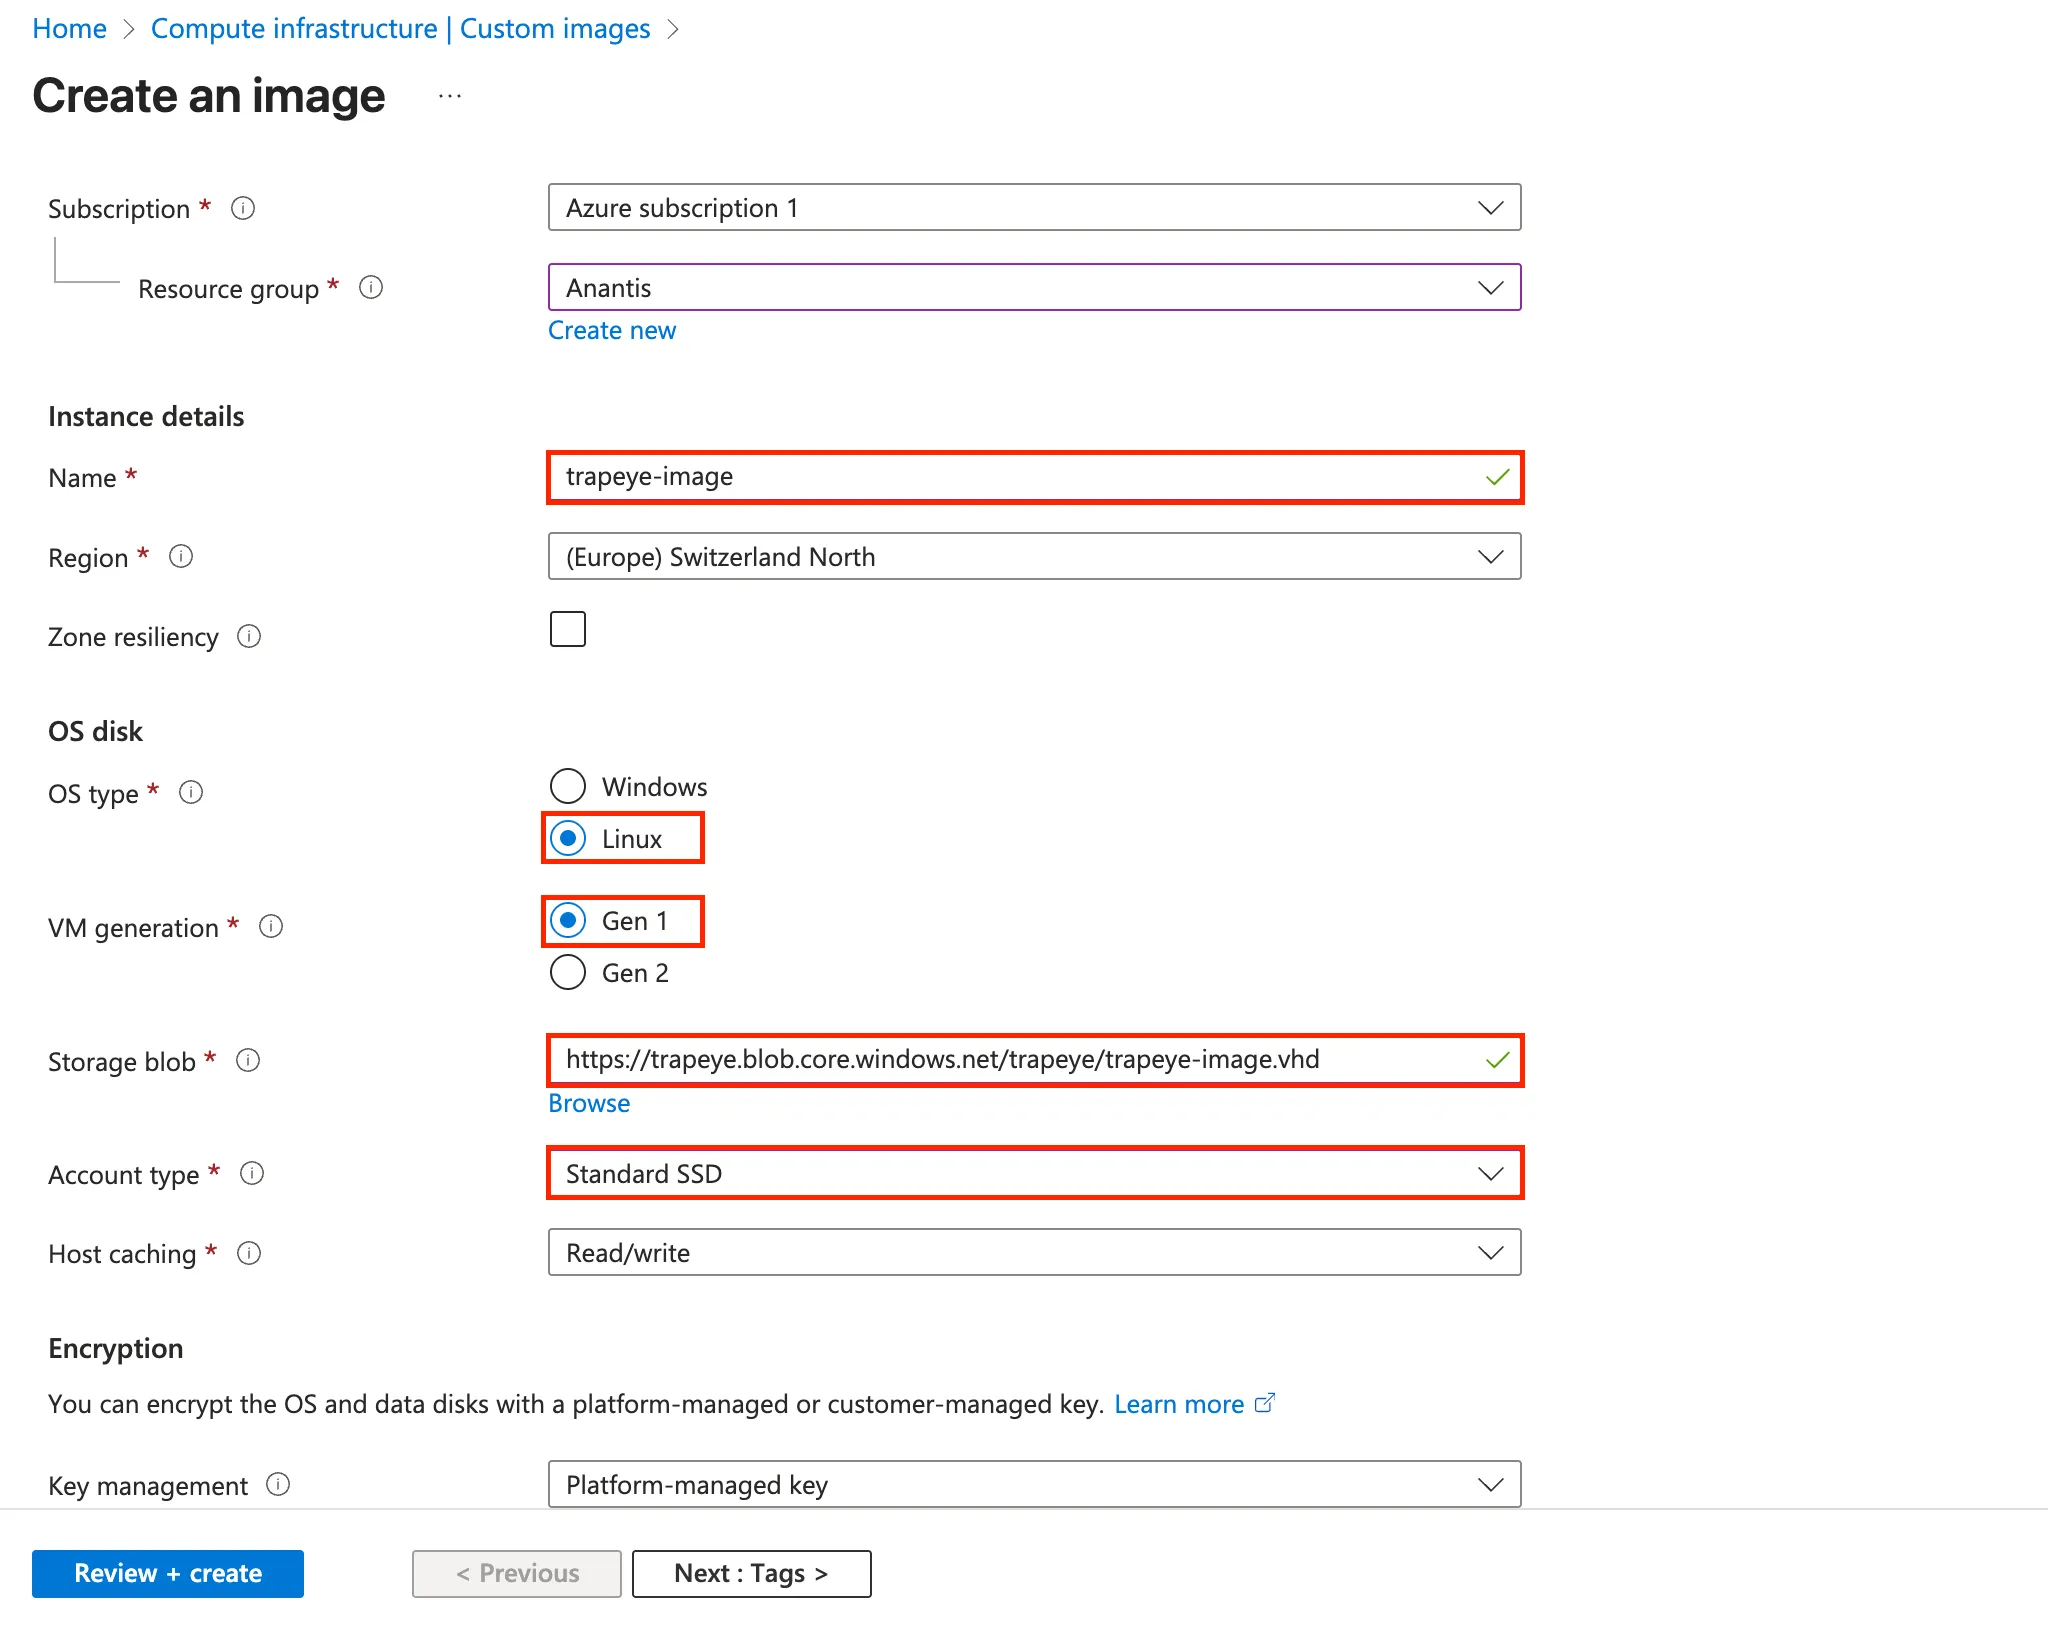Click the Review + create button

[x=167, y=1572]
